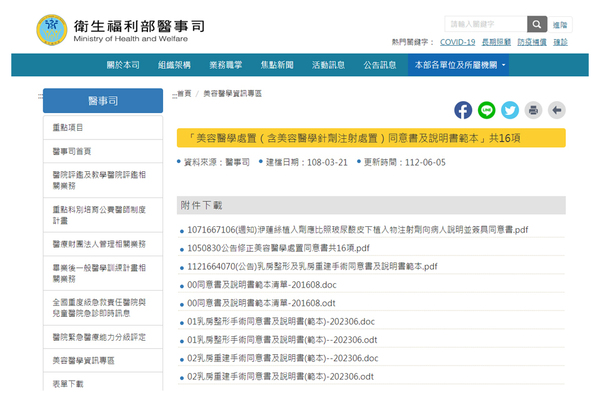Go back using the arrow icon
Image resolution: width=600 pixels, height=400 pixels.
pos(556,110)
